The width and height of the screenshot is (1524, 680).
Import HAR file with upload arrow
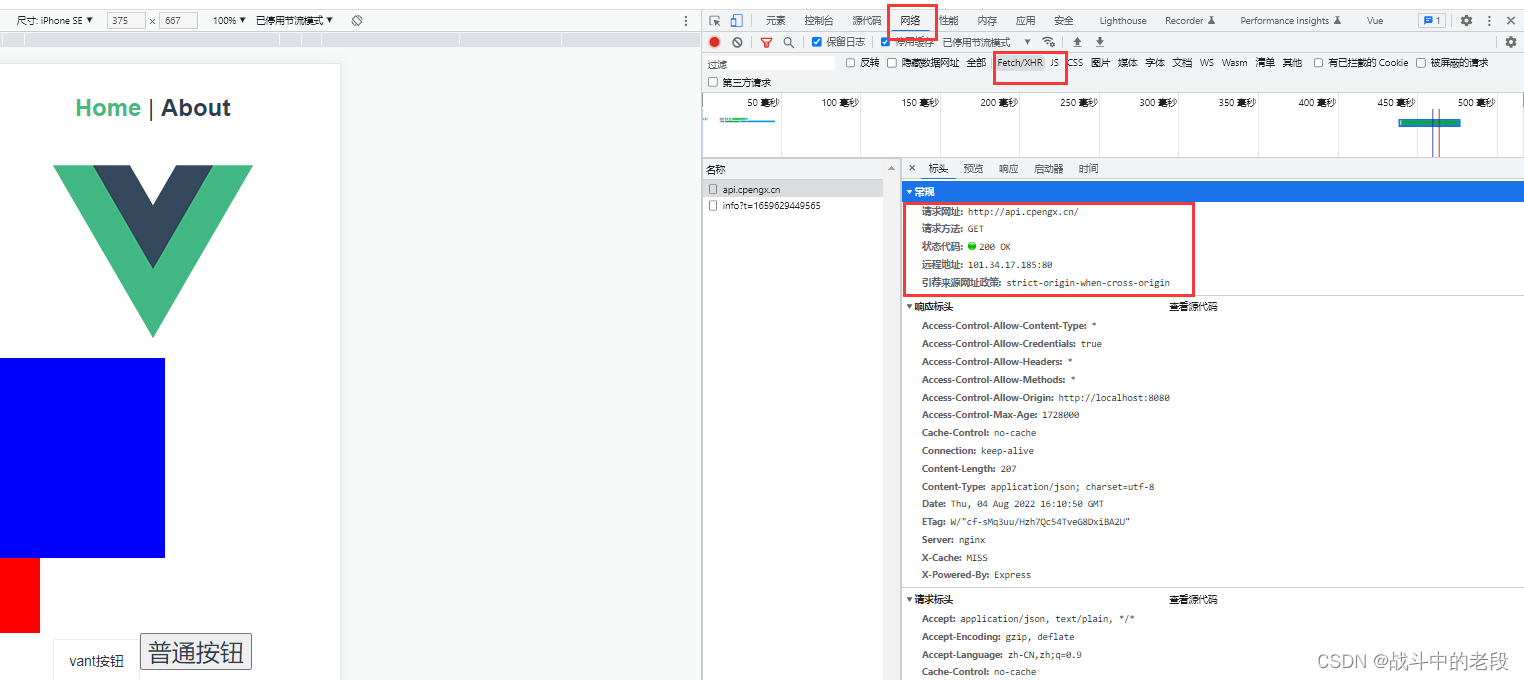(1077, 42)
